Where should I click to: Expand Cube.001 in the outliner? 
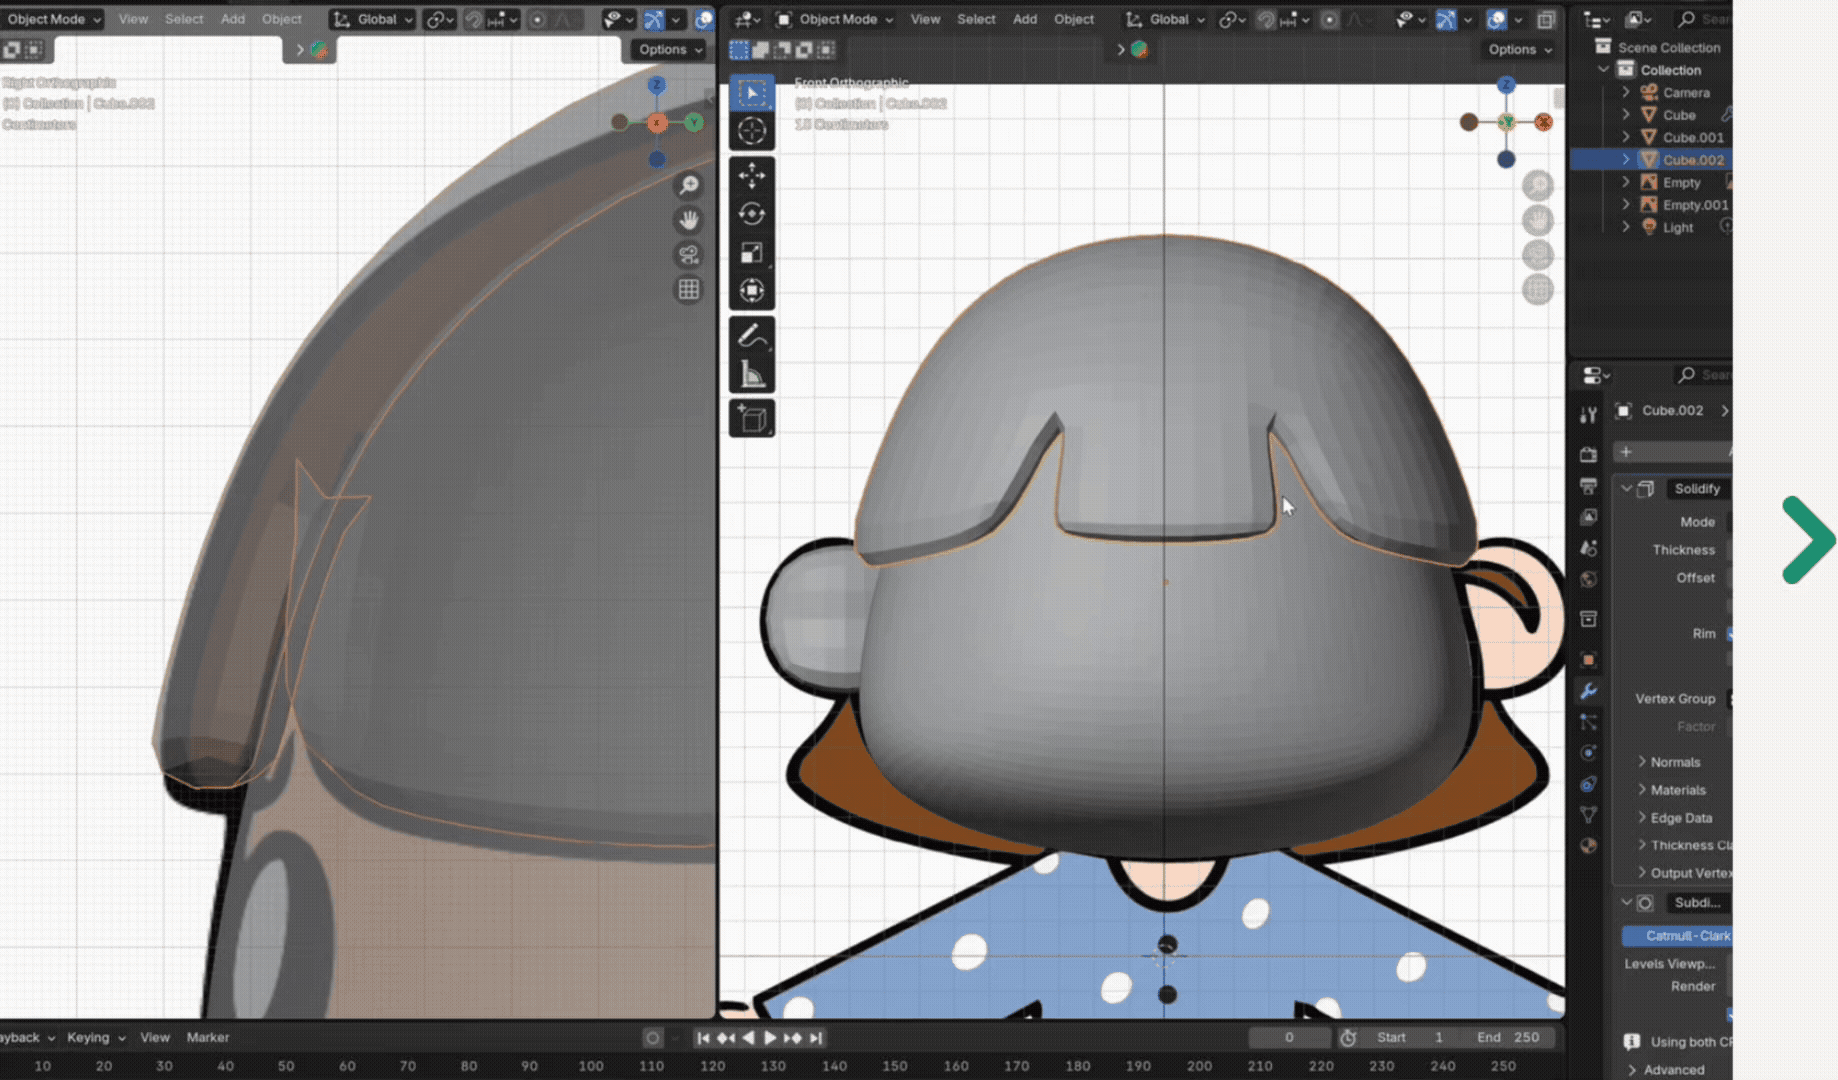[x=1626, y=137]
